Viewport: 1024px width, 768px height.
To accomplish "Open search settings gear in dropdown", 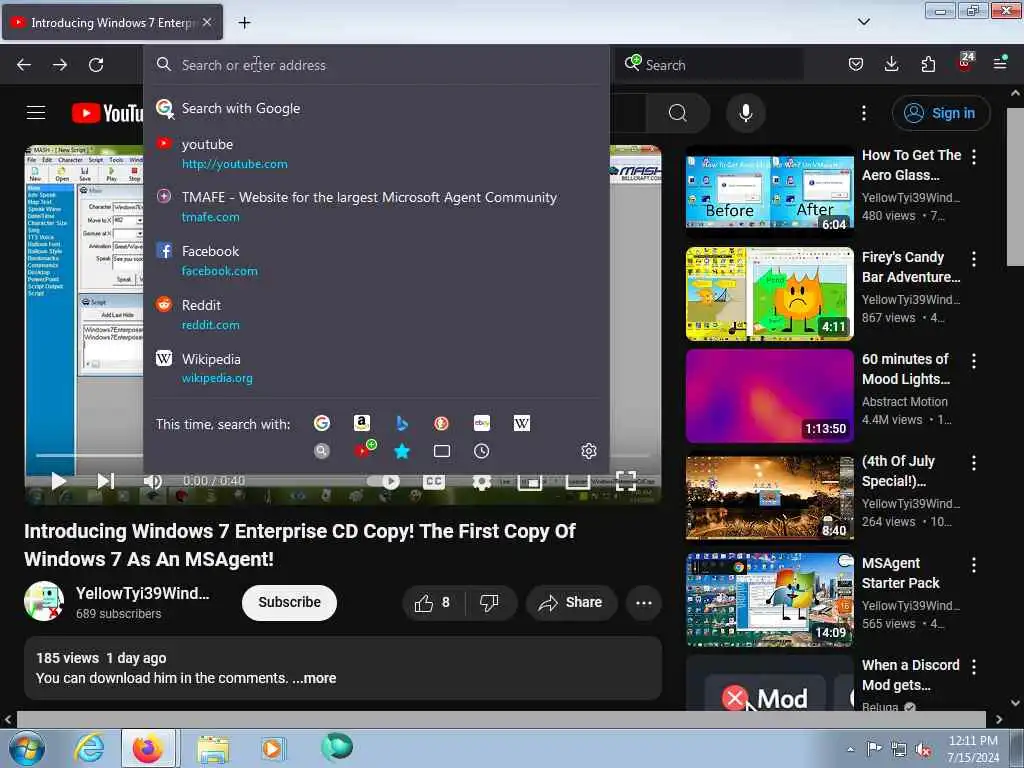I will coord(588,451).
